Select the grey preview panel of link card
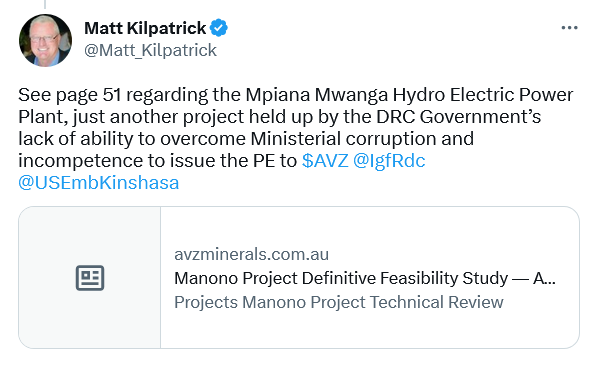 click(x=90, y=278)
